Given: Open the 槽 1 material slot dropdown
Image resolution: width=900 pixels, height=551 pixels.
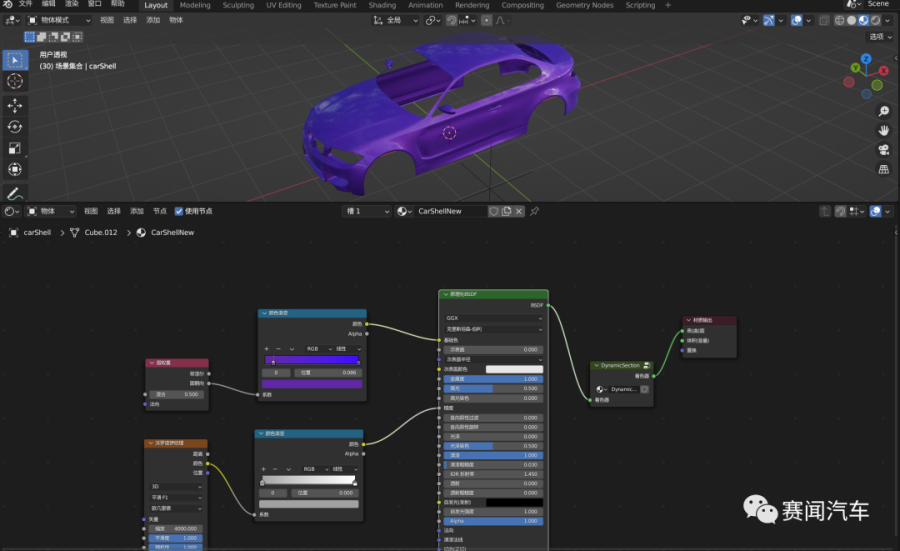Looking at the screenshot, I should click(x=366, y=211).
